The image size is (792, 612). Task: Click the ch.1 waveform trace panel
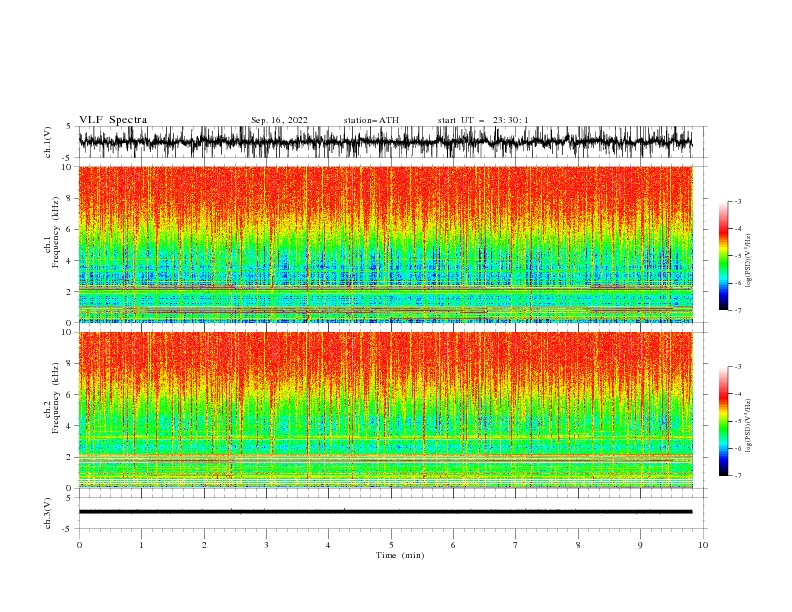click(385, 142)
